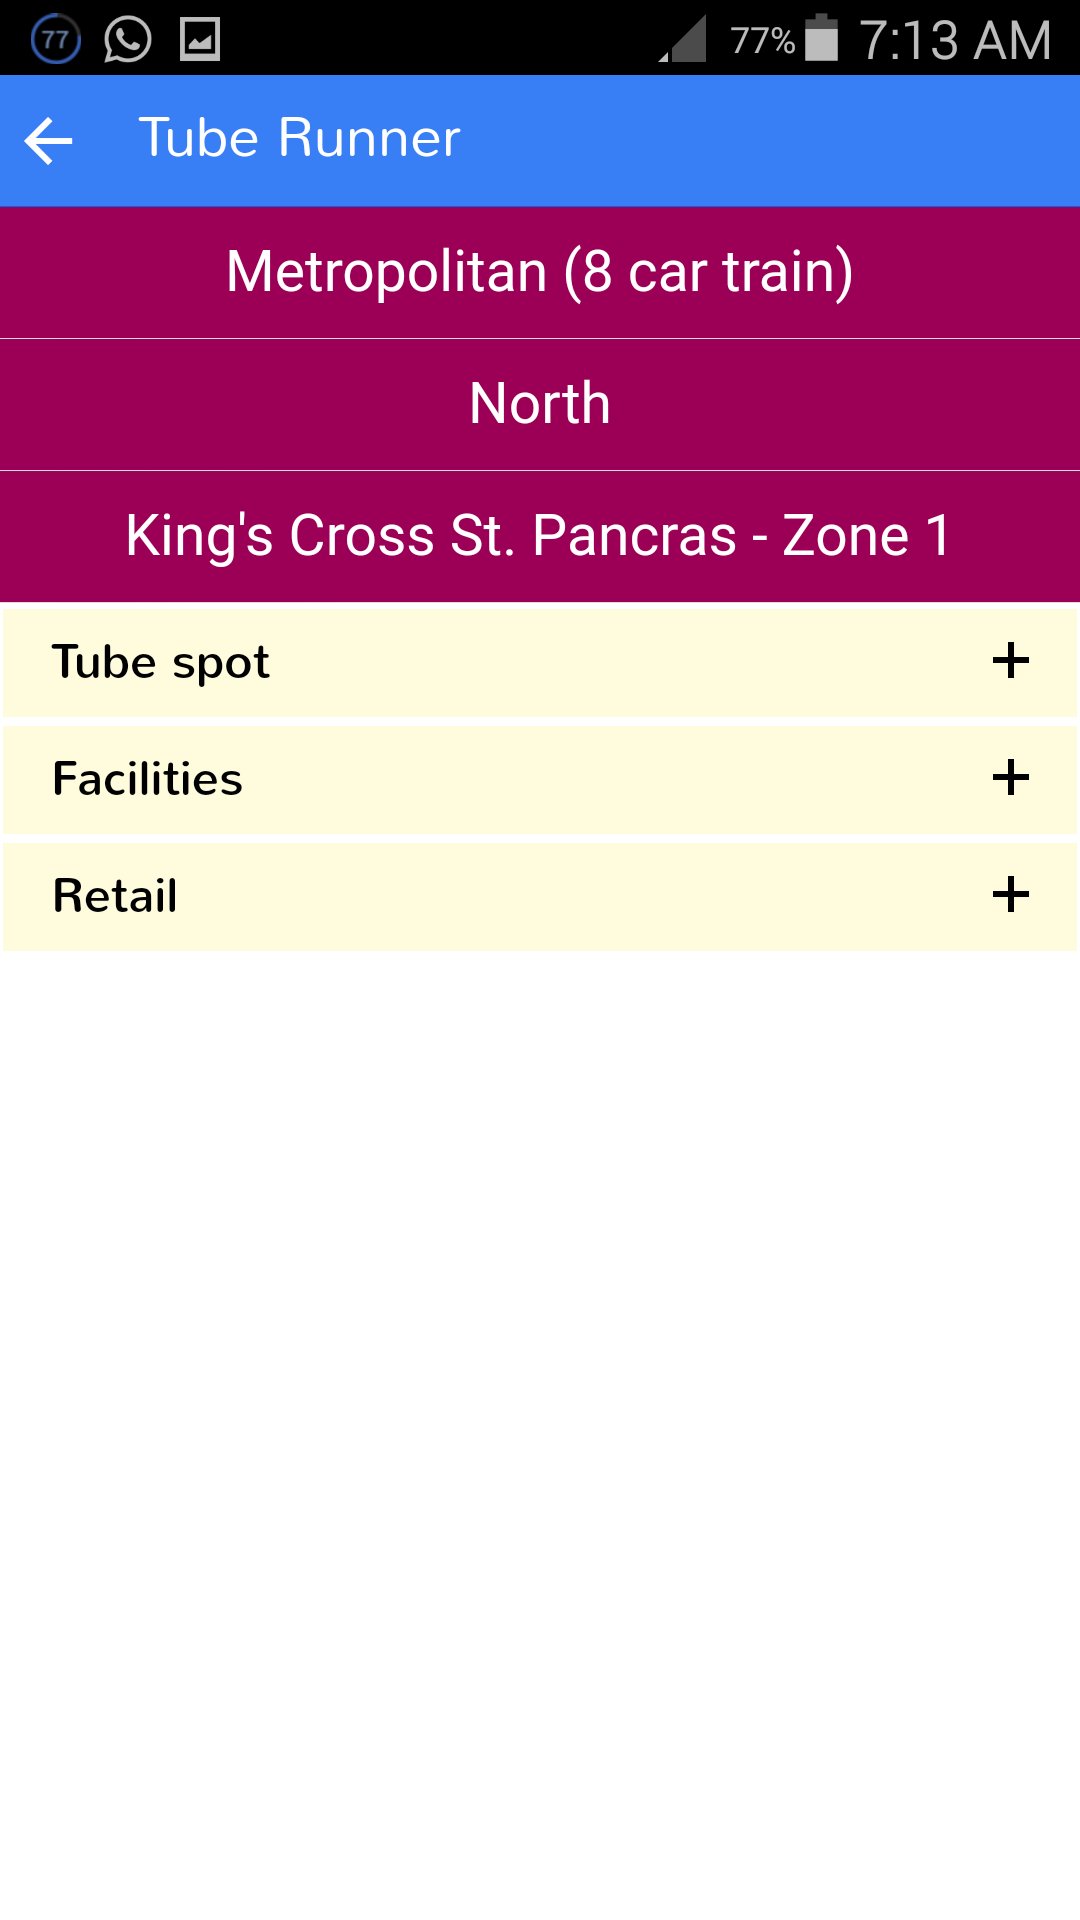Image resolution: width=1080 pixels, height=1920 pixels.
Task: Tap the Tube spot label
Action: point(161,662)
